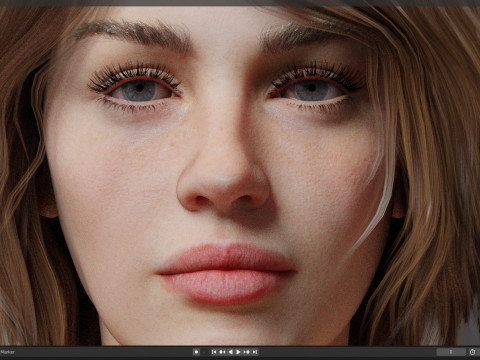Image resolution: width=480 pixels, height=360 pixels.
Task: Jump to the previous keyframe
Action: point(222,352)
